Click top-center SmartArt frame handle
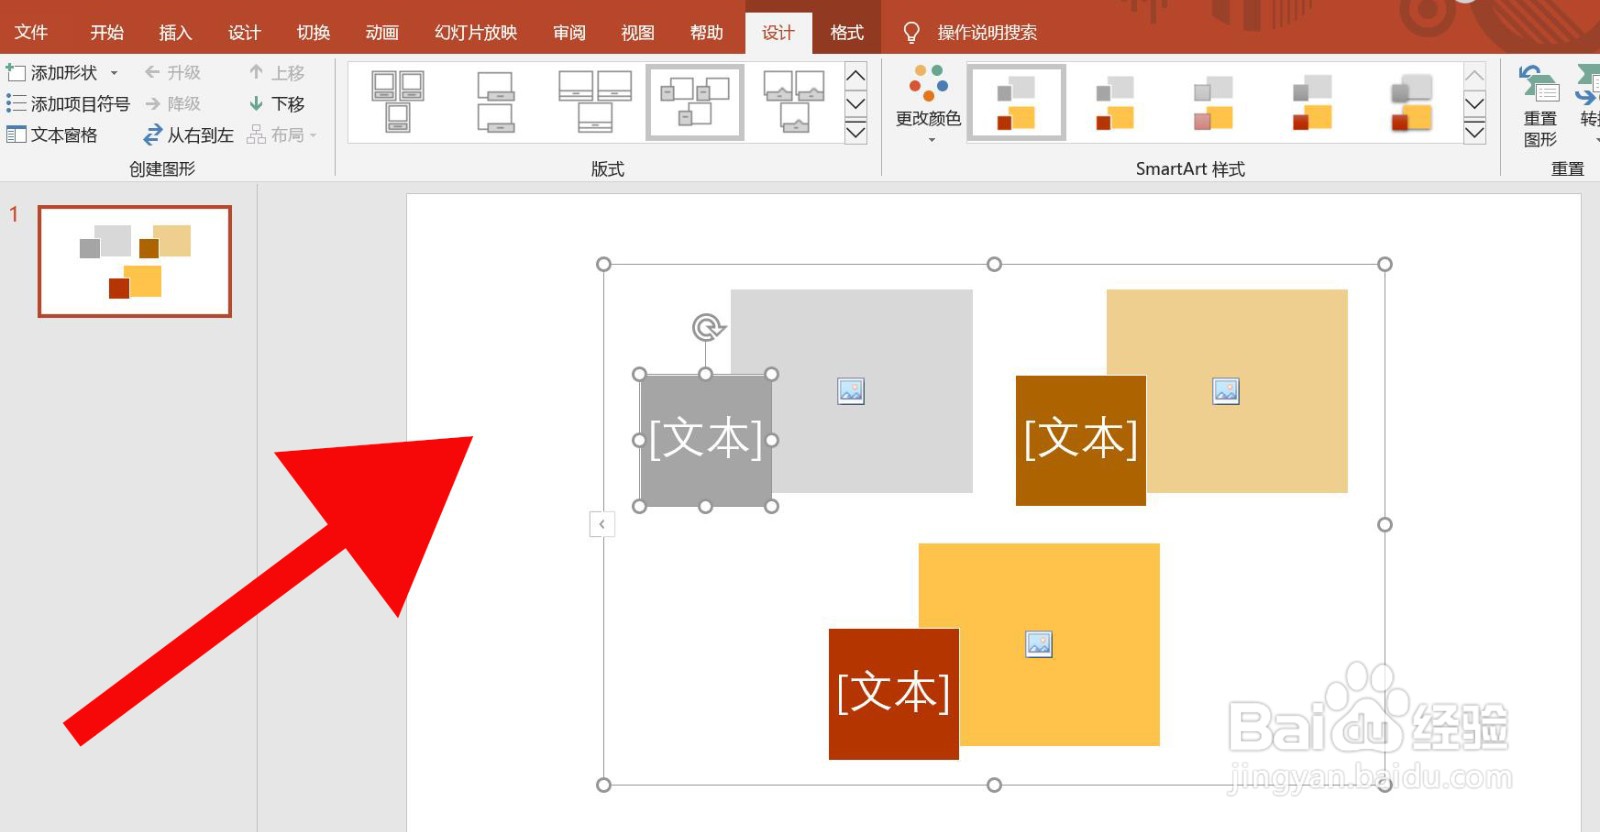Image resolution: width=1600 pixels, height=832 pixels. (x=994, y=264)
